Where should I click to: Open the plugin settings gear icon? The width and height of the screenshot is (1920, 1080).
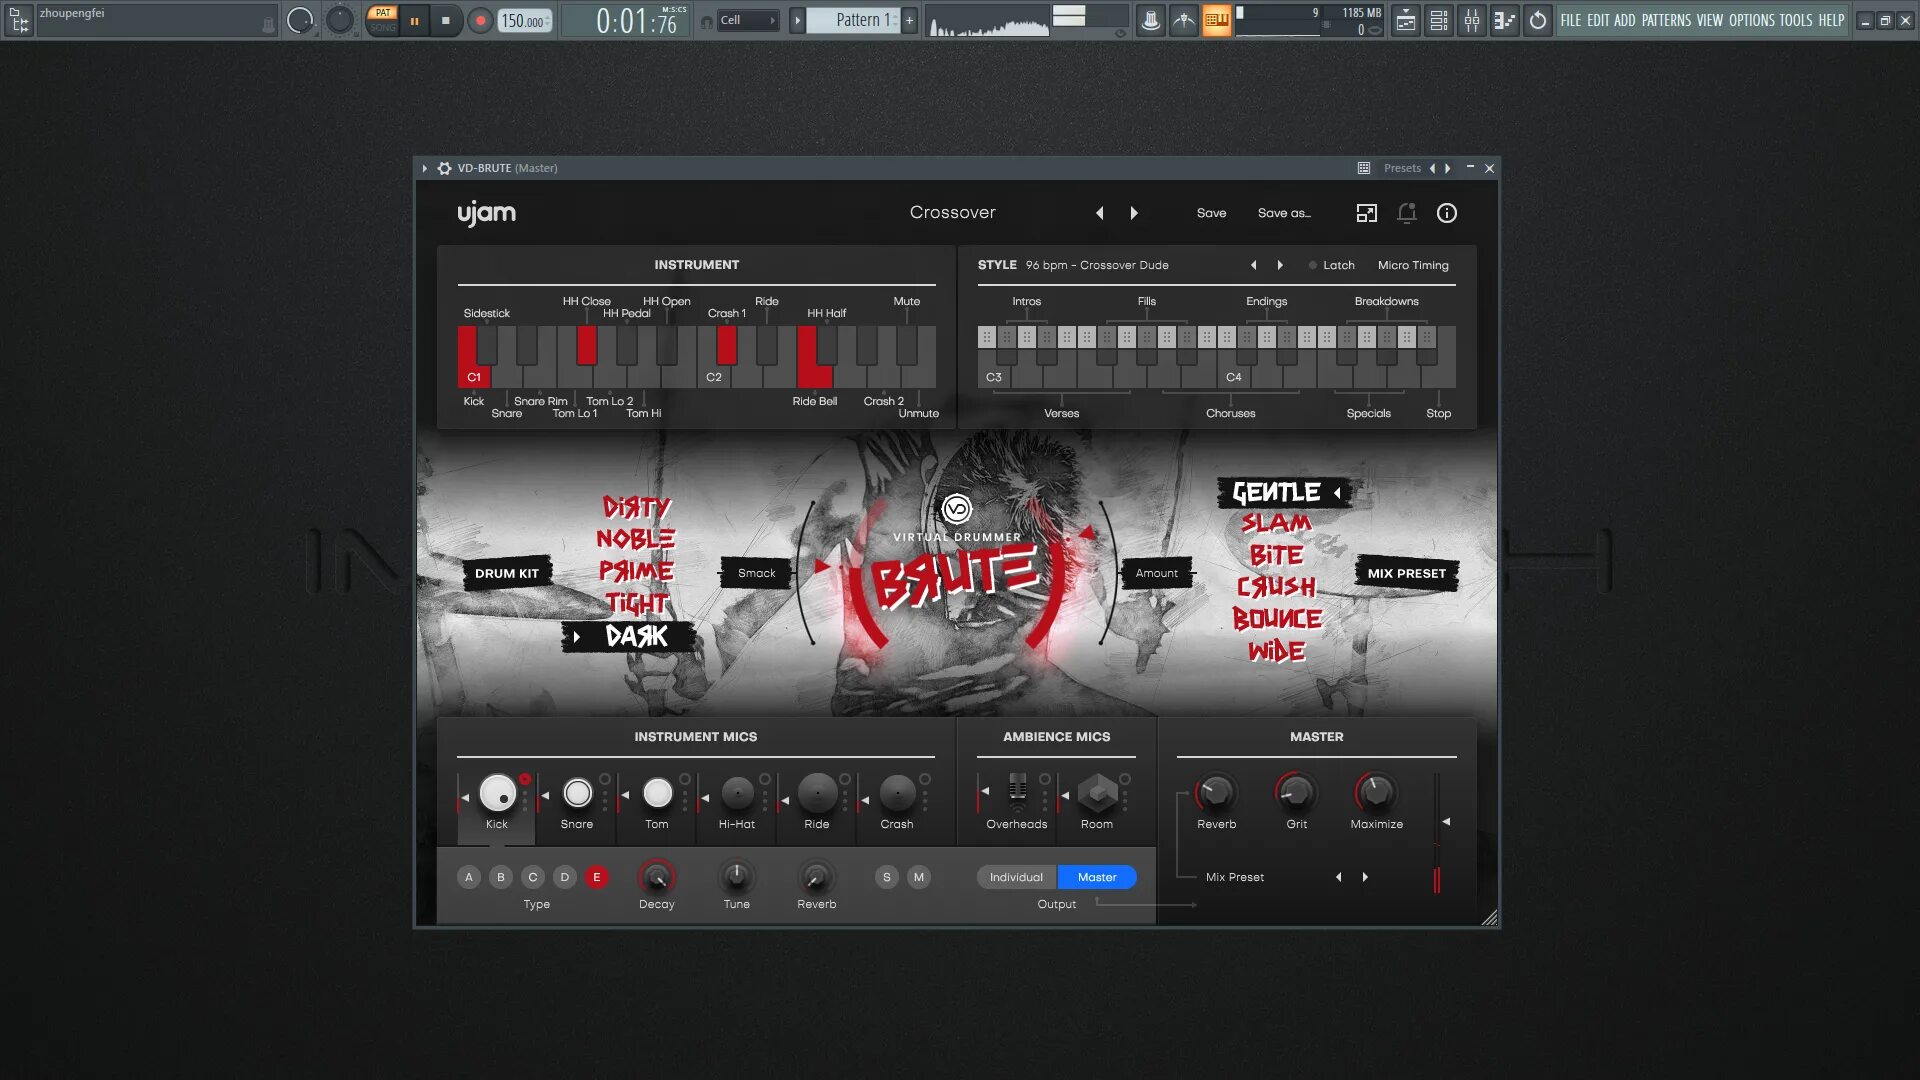click(x=444, y=168)
